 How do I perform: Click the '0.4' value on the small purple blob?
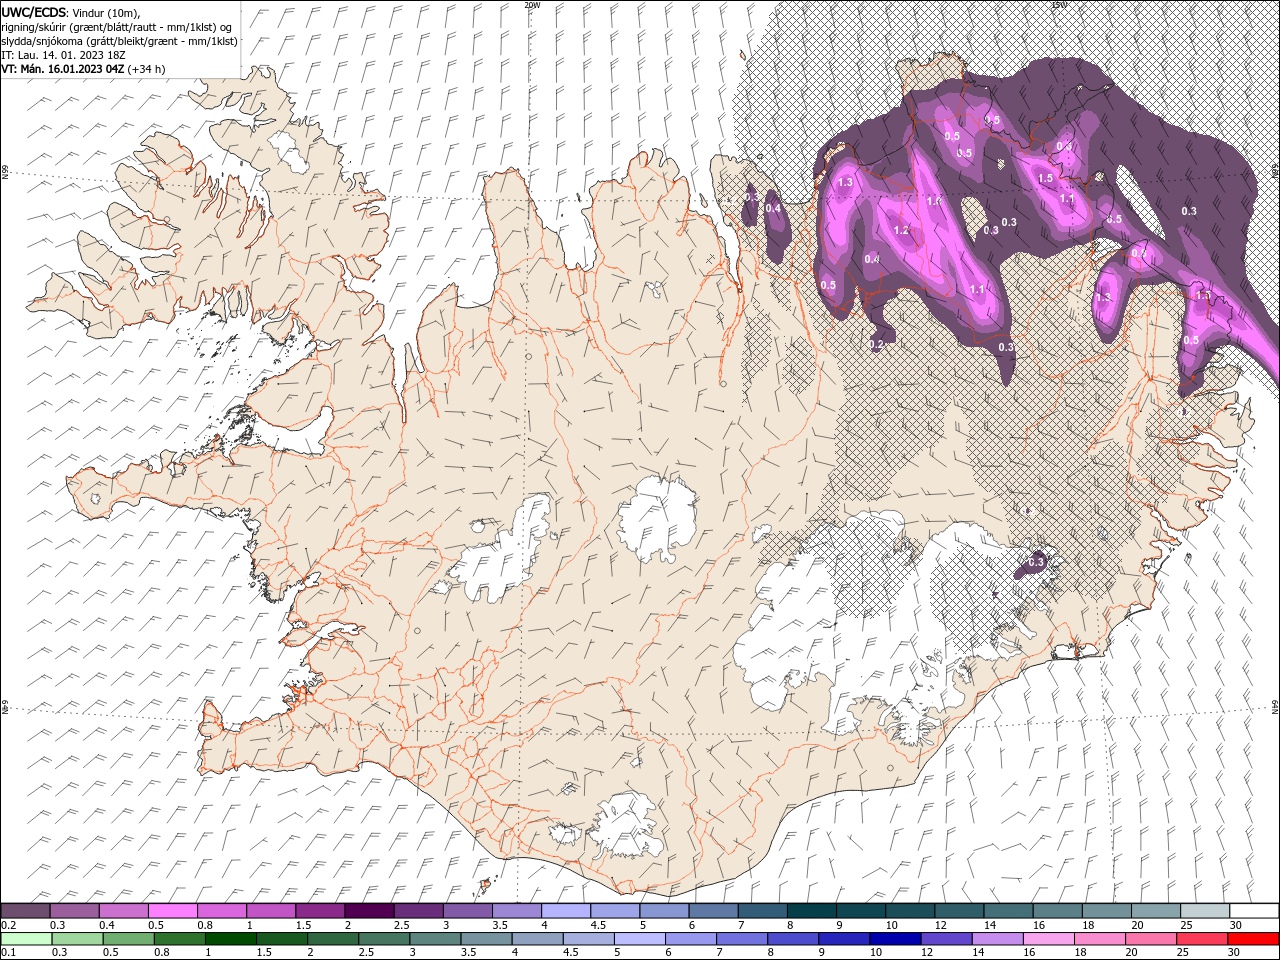click(773, 208)
